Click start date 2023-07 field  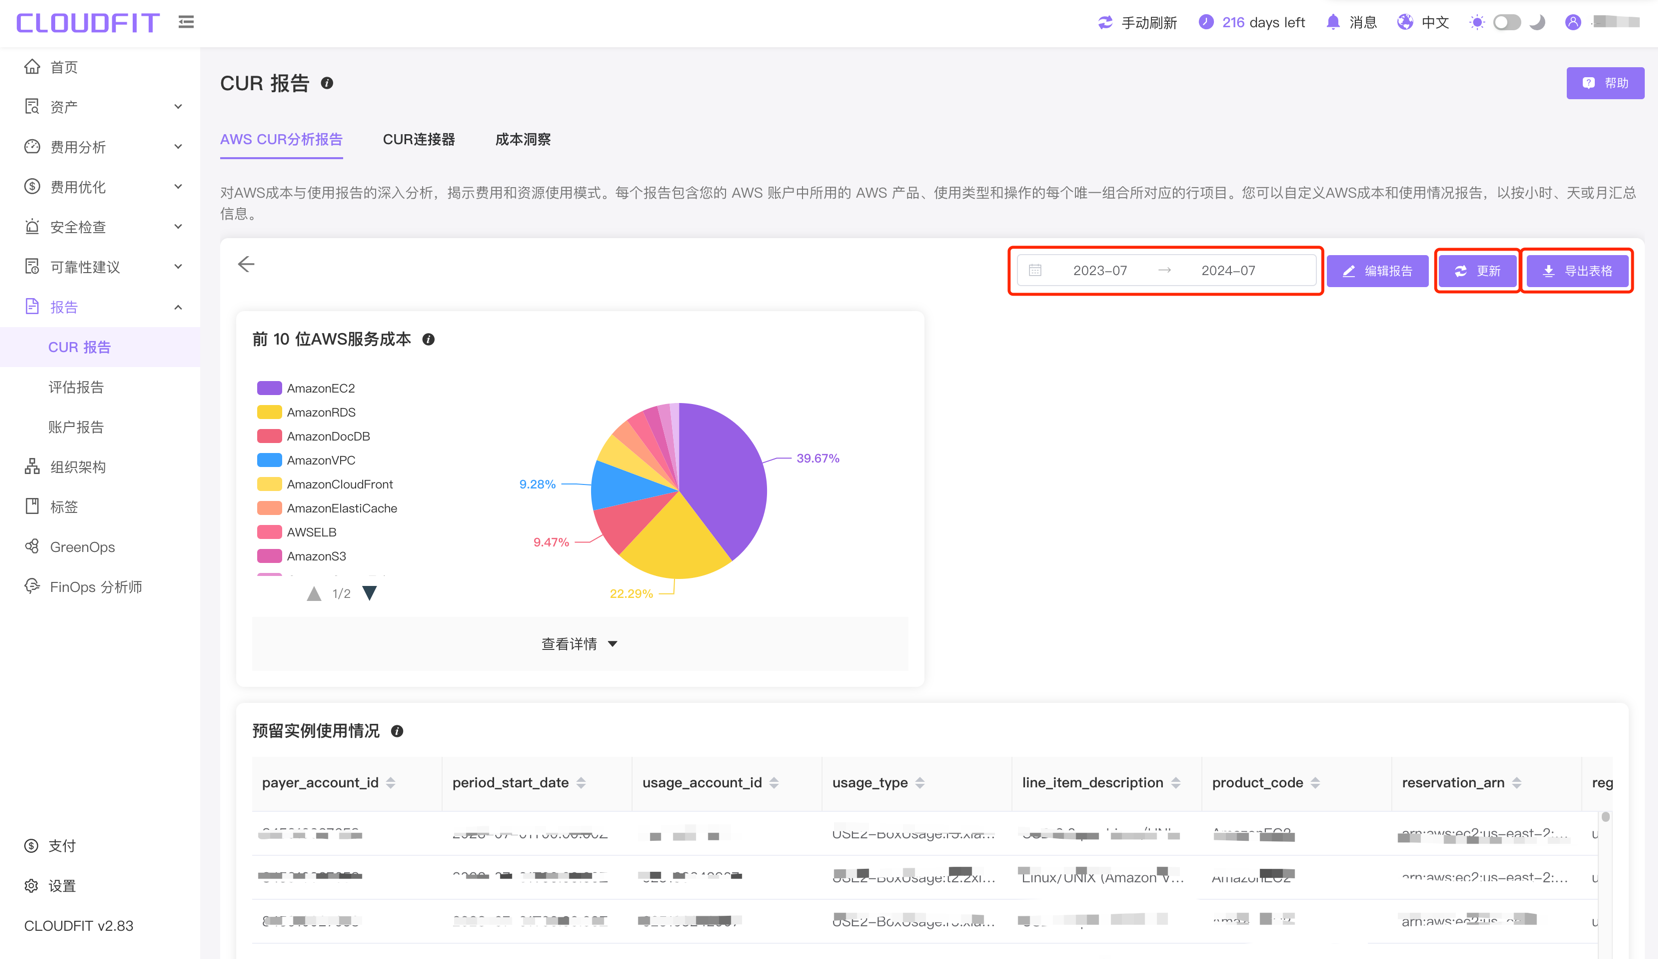coord(1100,270)
